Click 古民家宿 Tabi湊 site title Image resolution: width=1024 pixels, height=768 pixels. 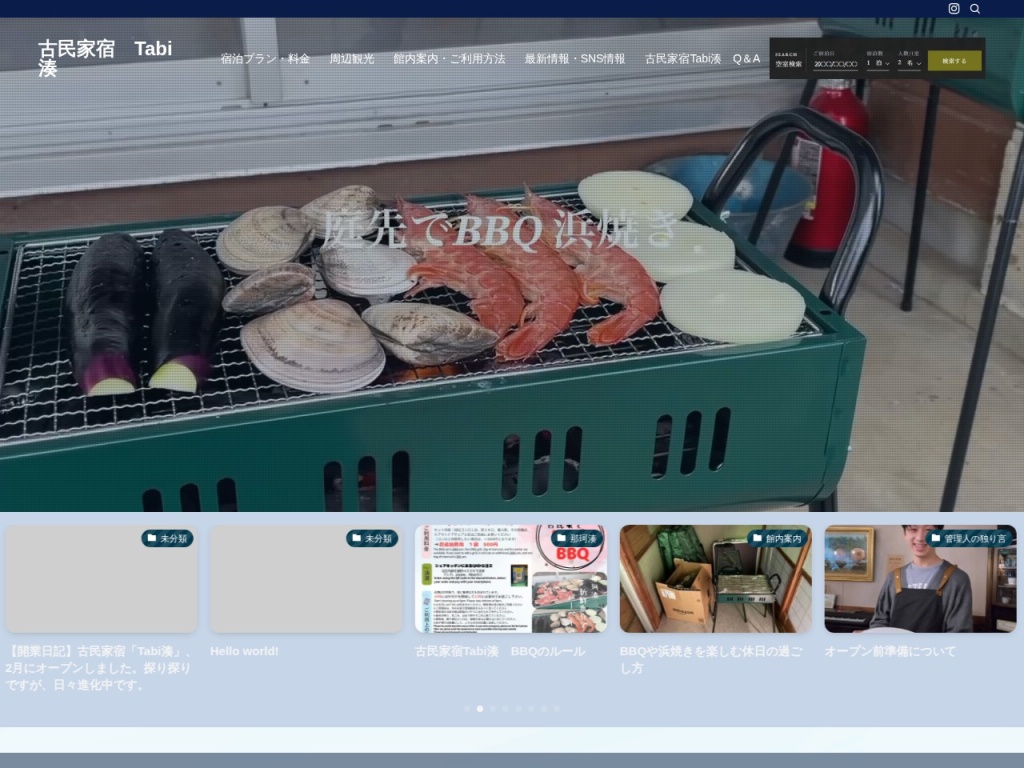pyautogui.click(x=105, y=58)
